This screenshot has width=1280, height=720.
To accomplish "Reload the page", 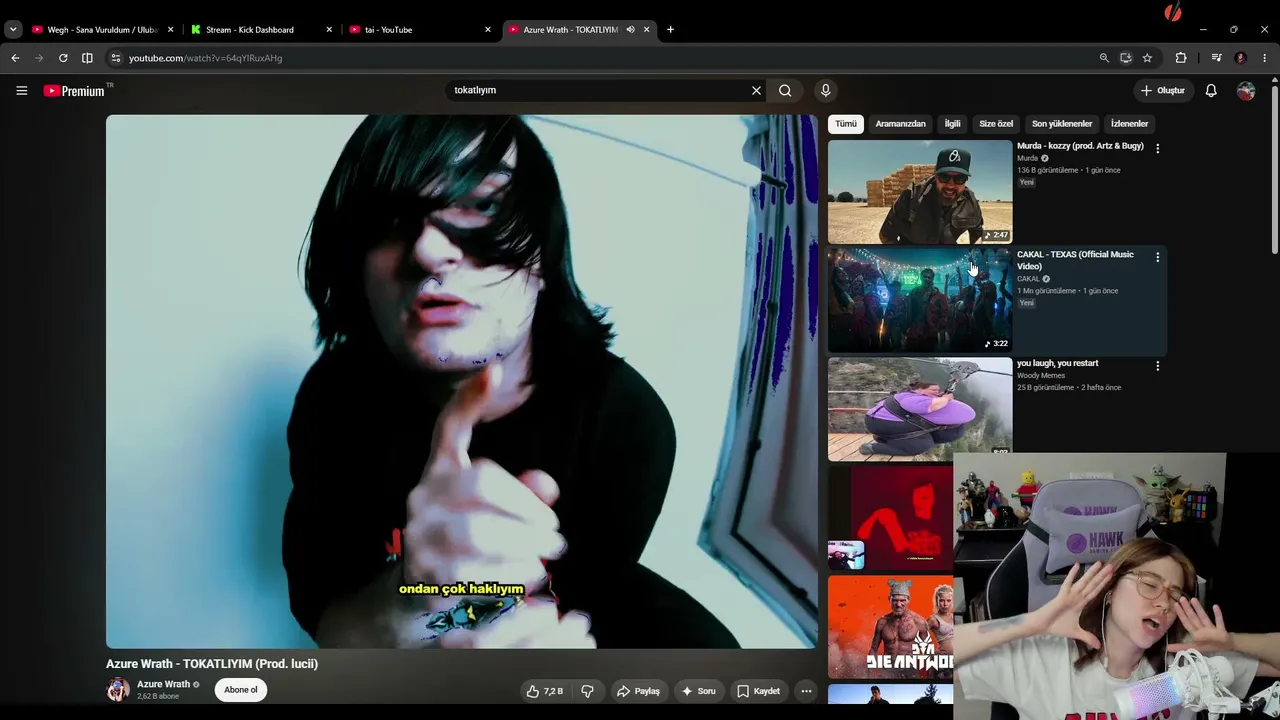I will click(x=63, y=58).
